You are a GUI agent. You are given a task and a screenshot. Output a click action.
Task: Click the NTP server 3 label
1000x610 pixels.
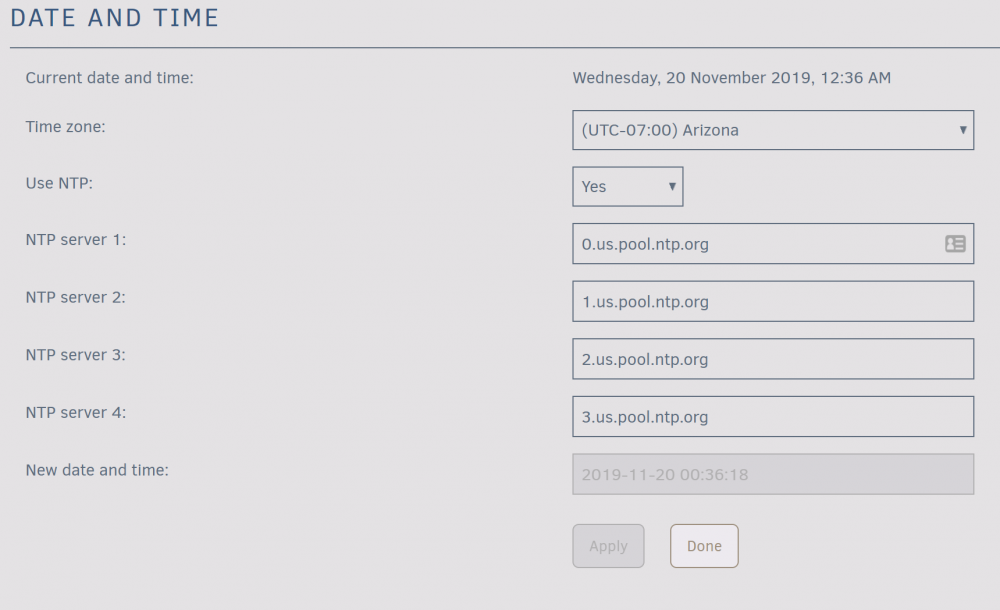tap(76, 355)
